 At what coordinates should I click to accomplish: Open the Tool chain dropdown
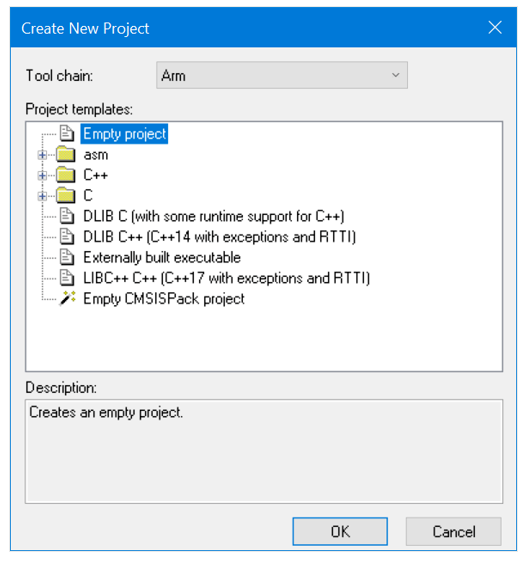[x=282, y=75]
